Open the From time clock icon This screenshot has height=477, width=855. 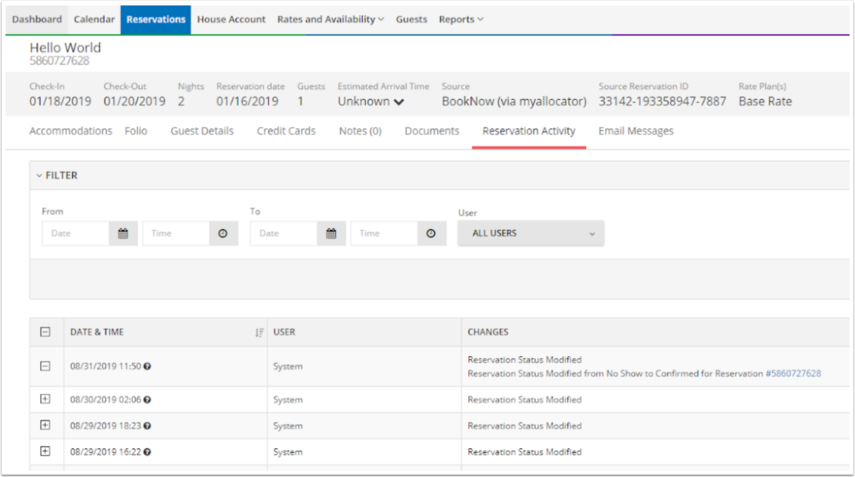pyautogui.click(x=223, y=233)
